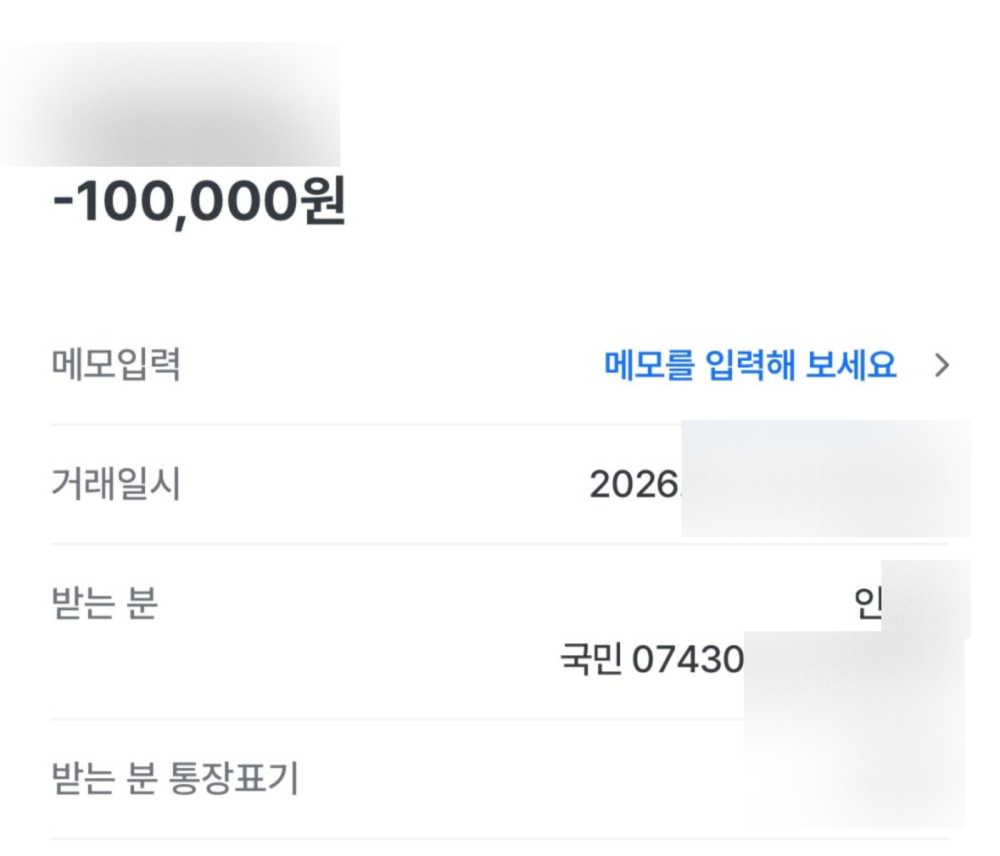The image size is (1000, 856).
Task: Click the 받는 분 통장표기 label
Action: coord(175,777)
